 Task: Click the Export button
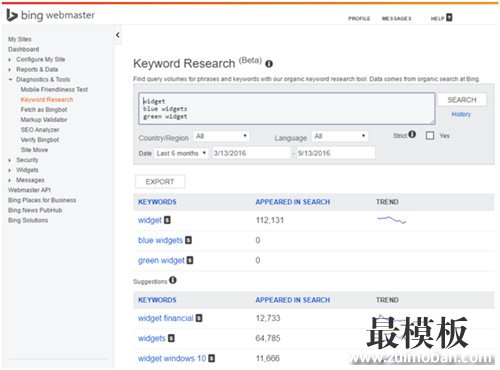(160, 182)
